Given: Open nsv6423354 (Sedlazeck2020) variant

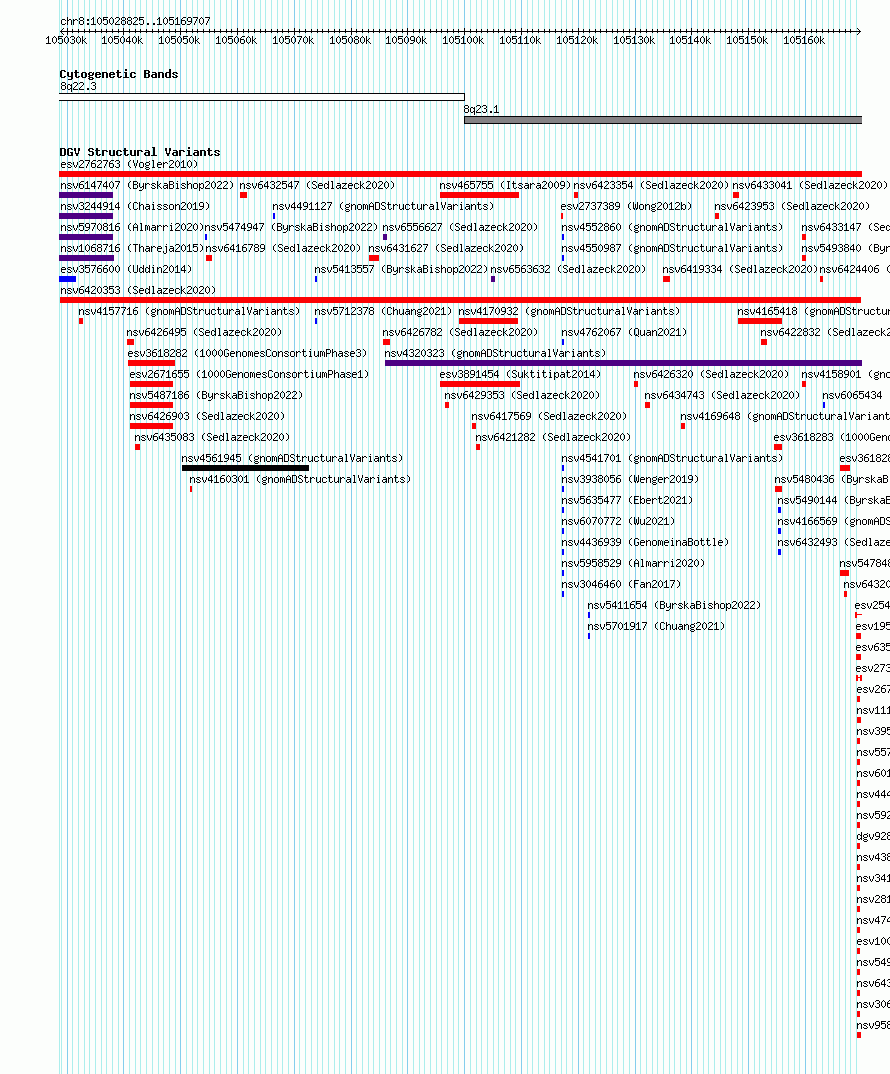Looking at the screenshot, I should tap(651, 186).
